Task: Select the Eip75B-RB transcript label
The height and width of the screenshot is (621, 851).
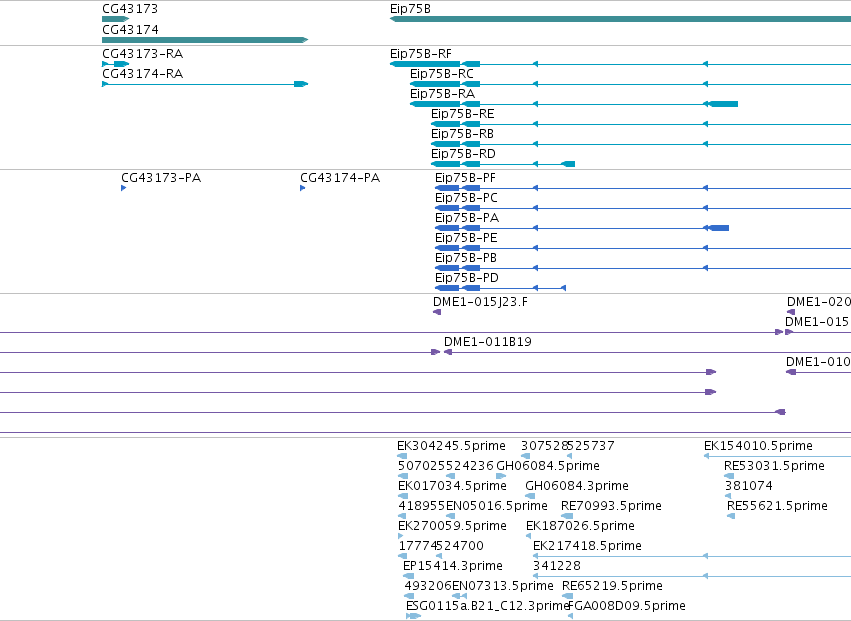Action: pyautogui.click(x=462, y=134)
